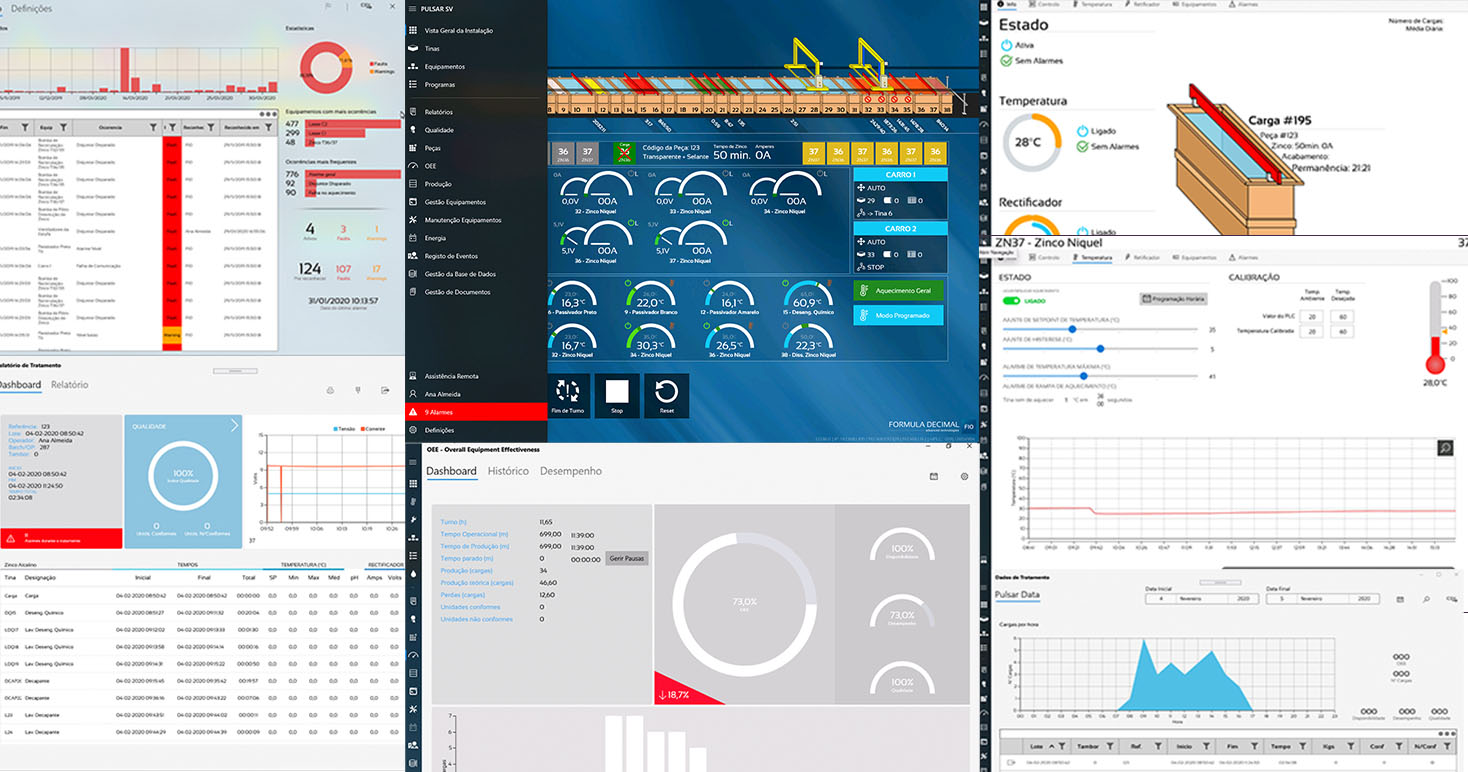Click the pin icon in Relatório de Tratamento

click(357, 390)
